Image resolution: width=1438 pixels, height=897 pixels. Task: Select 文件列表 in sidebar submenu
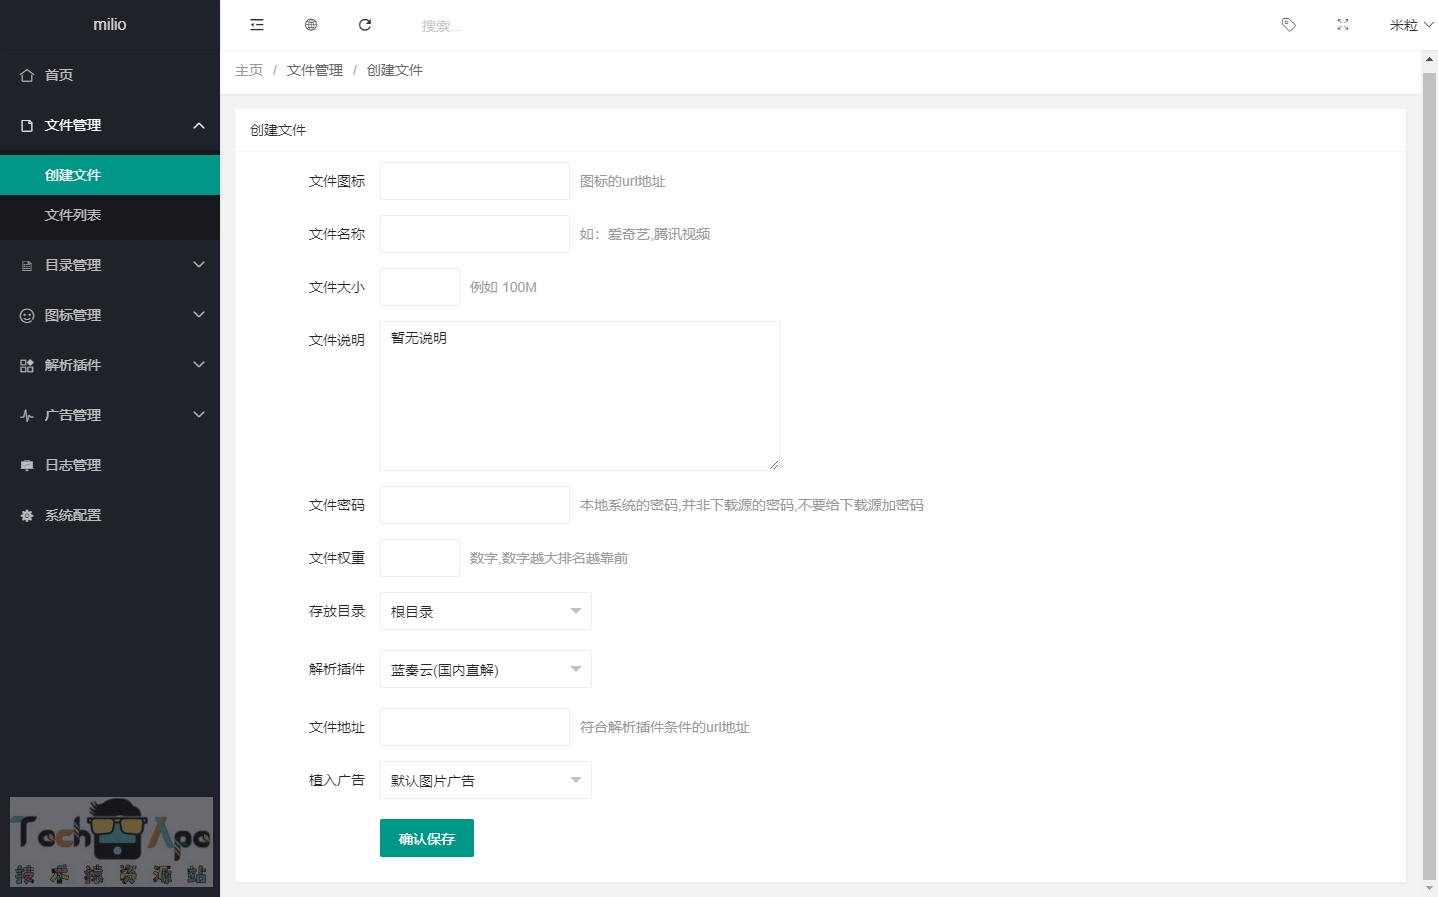click(73, 215)
